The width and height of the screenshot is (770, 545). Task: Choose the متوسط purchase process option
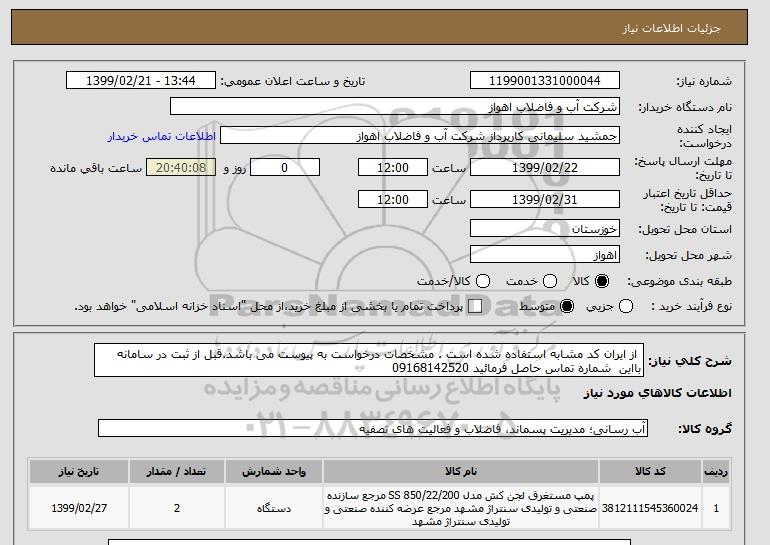point(567,306)
